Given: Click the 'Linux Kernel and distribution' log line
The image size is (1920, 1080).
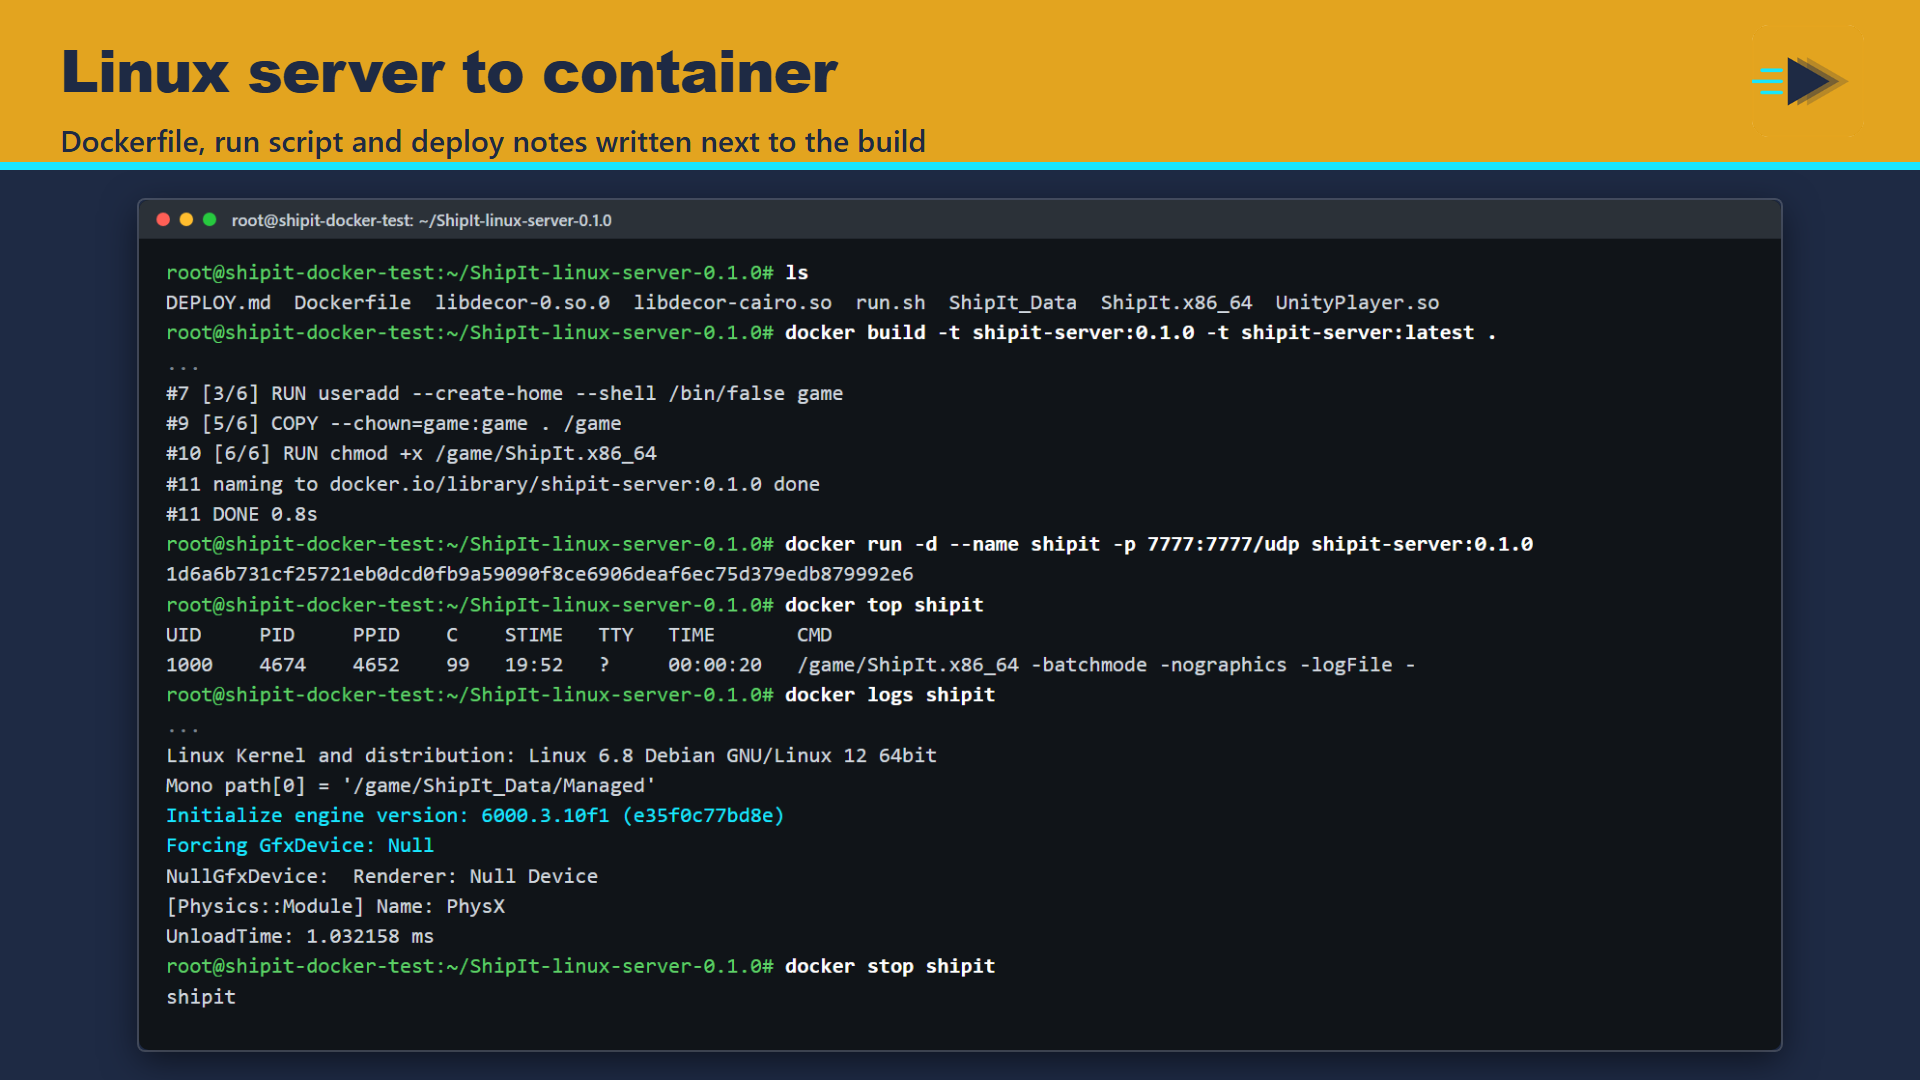Looking at the screenshot, I should click(x=551, y=756).
